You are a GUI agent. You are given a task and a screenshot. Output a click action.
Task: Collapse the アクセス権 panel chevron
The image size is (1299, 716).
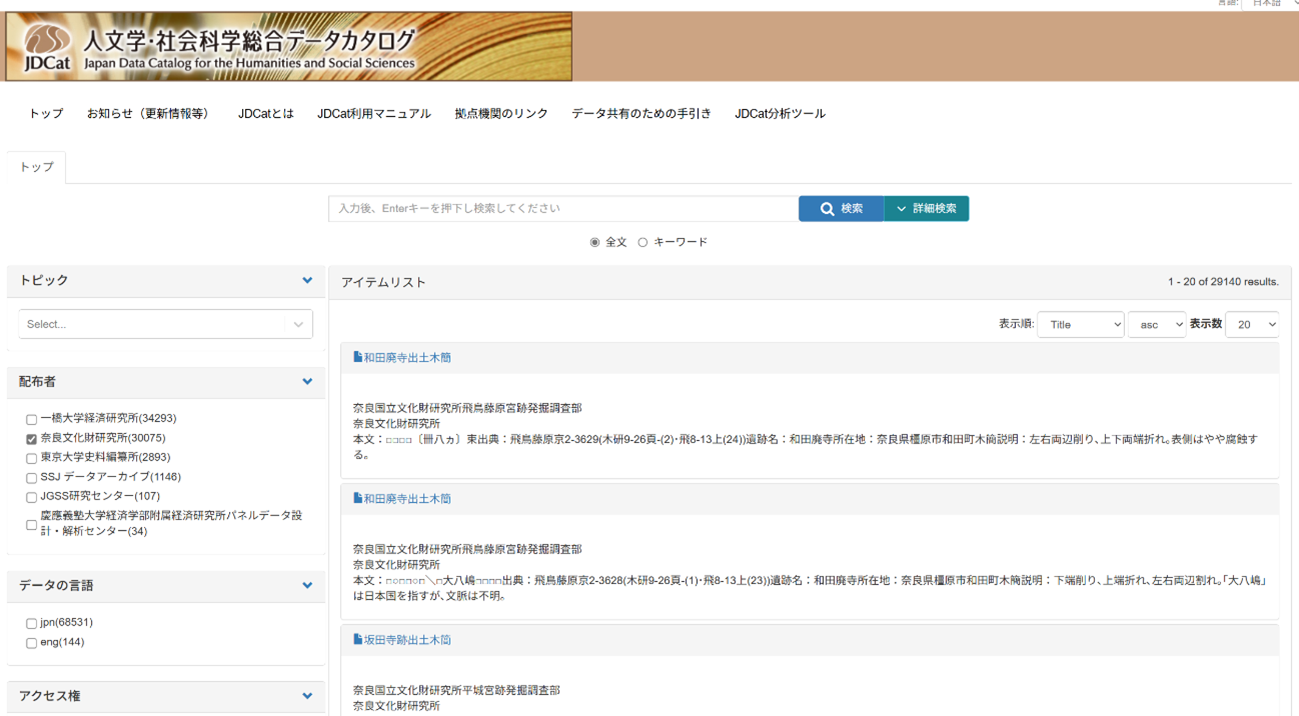307,696
